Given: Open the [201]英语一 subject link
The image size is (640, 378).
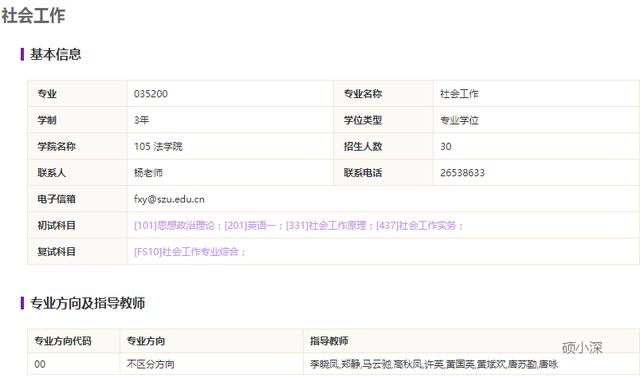Looking at the screenshot, I should [250, 225].
